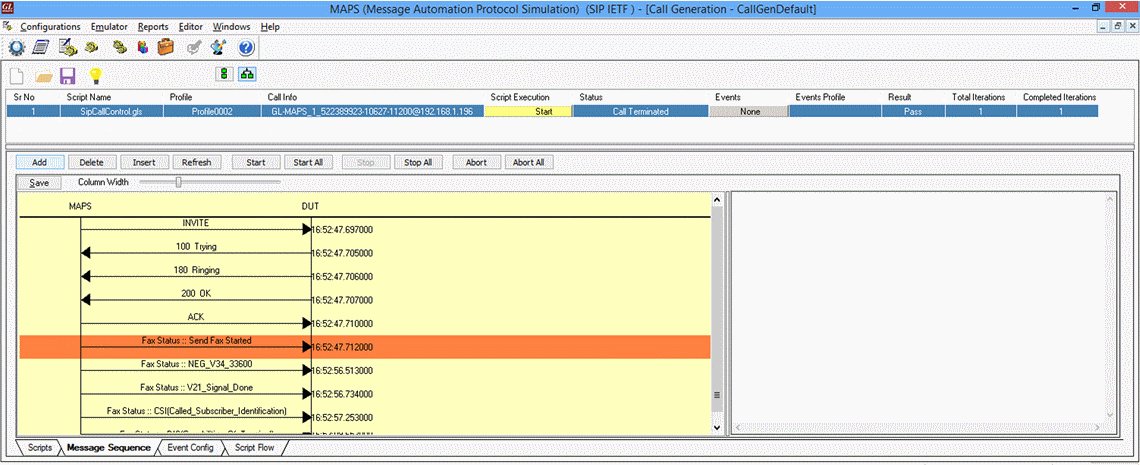Click the empty Events Profile cell

(835, 112)
